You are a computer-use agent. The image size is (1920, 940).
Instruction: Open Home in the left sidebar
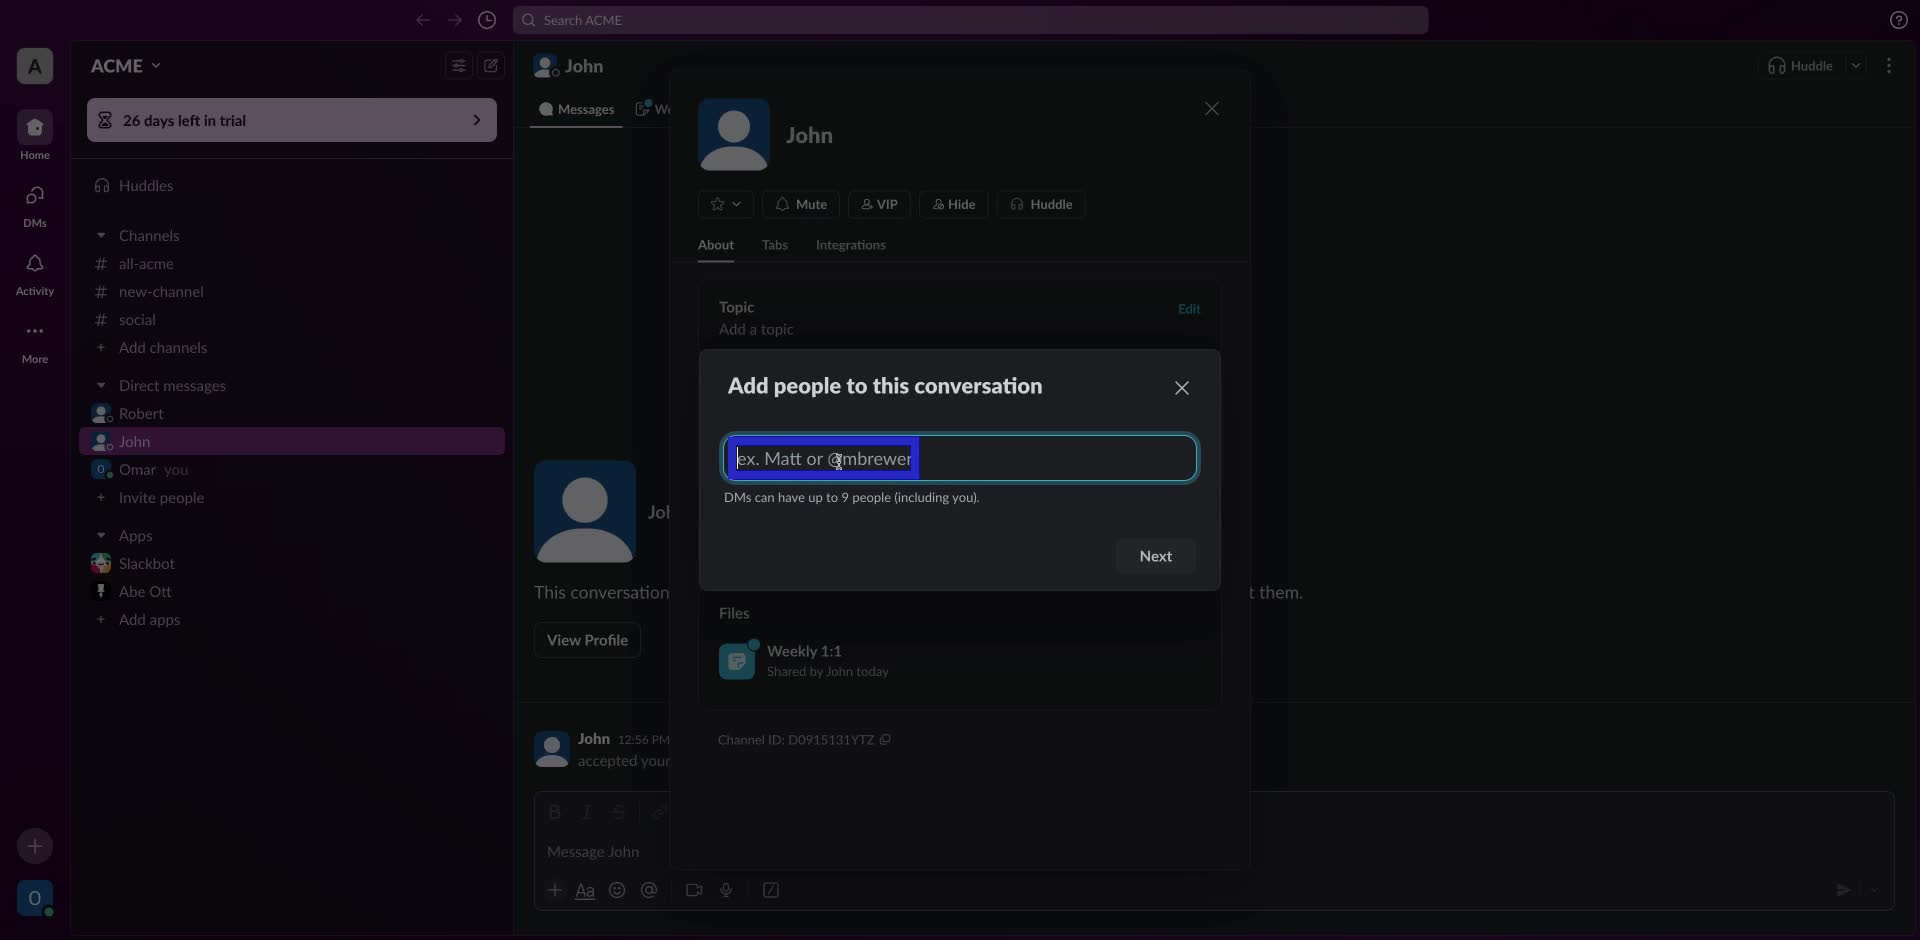pos(34,135)
